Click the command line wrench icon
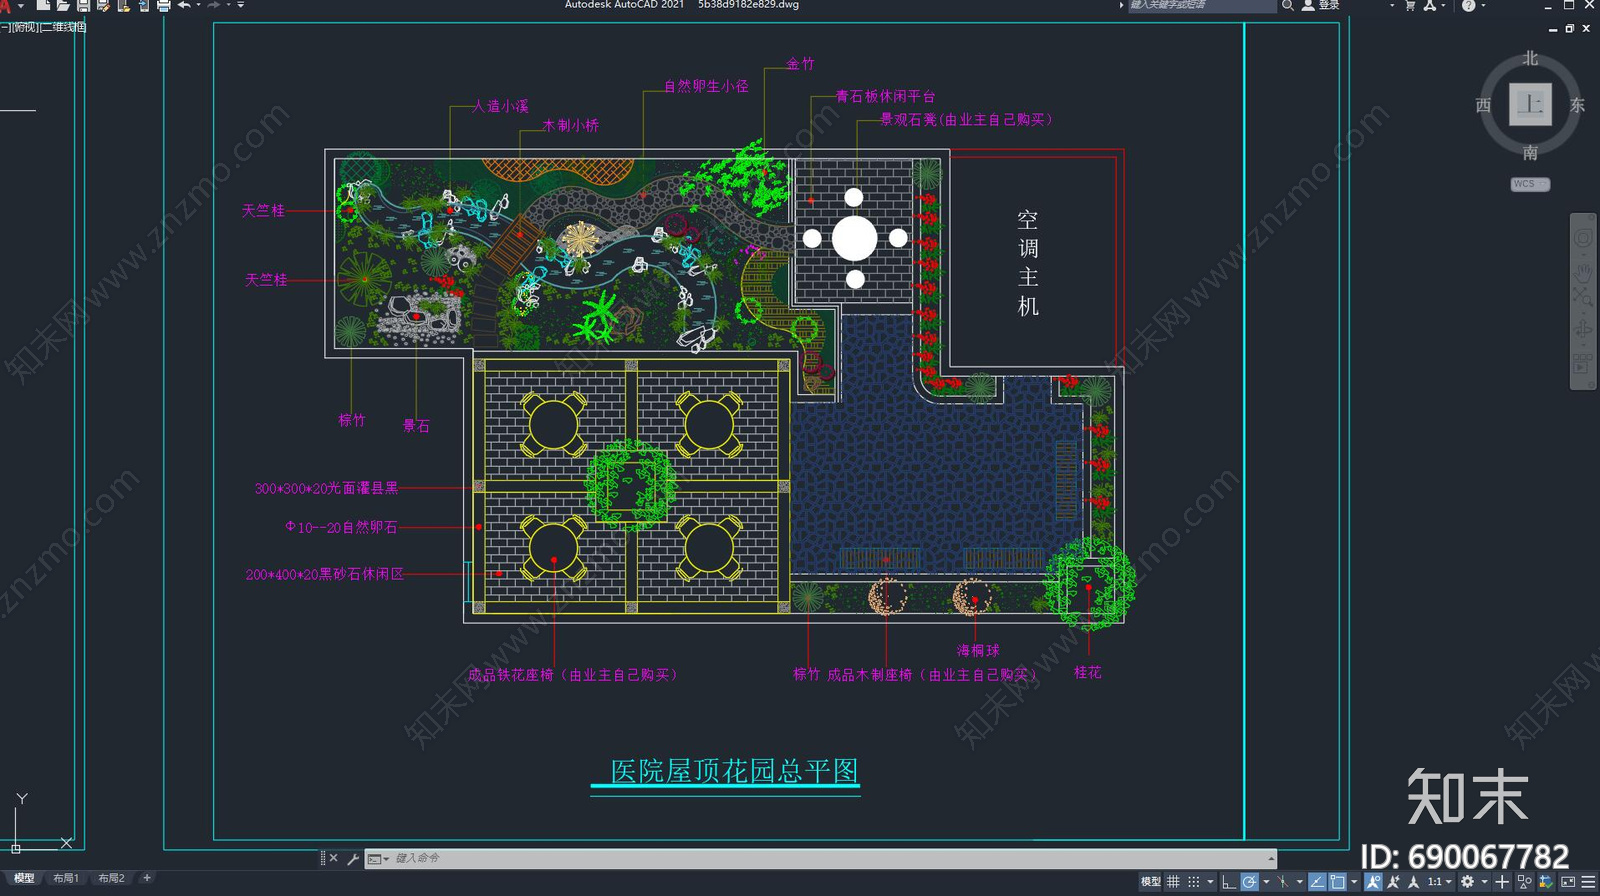The width and height of the screenshot is (1600, 896). point(353,858)
